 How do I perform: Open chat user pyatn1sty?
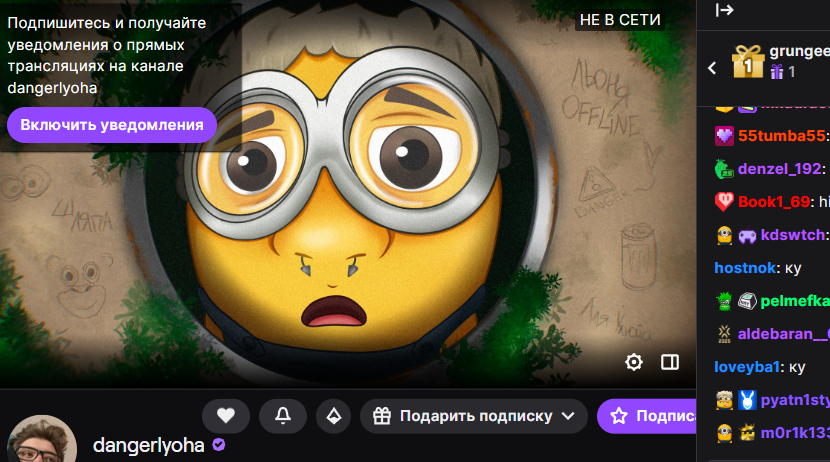[795, 400]
